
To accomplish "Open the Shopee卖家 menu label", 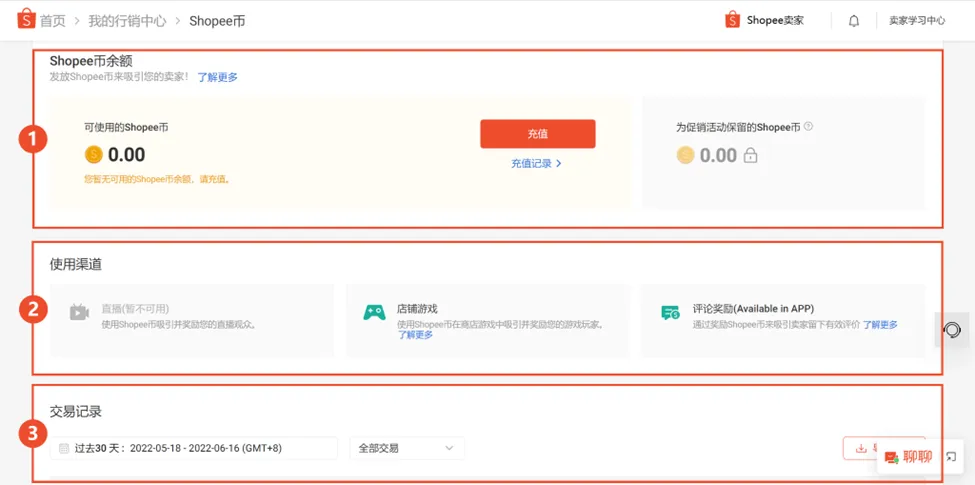I will pyautogui.click(x=775, y=21).
